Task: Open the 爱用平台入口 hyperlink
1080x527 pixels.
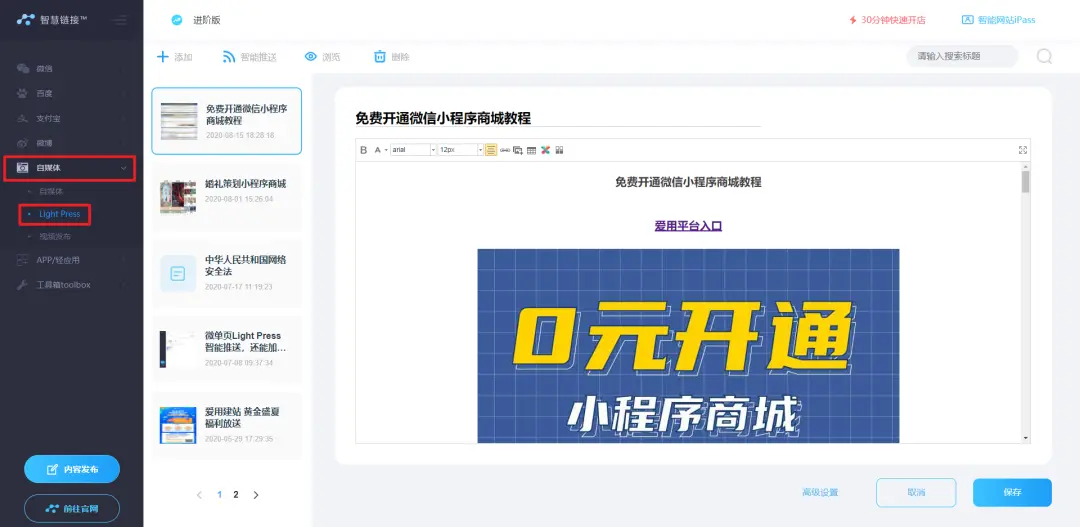Action: point(688,226)
